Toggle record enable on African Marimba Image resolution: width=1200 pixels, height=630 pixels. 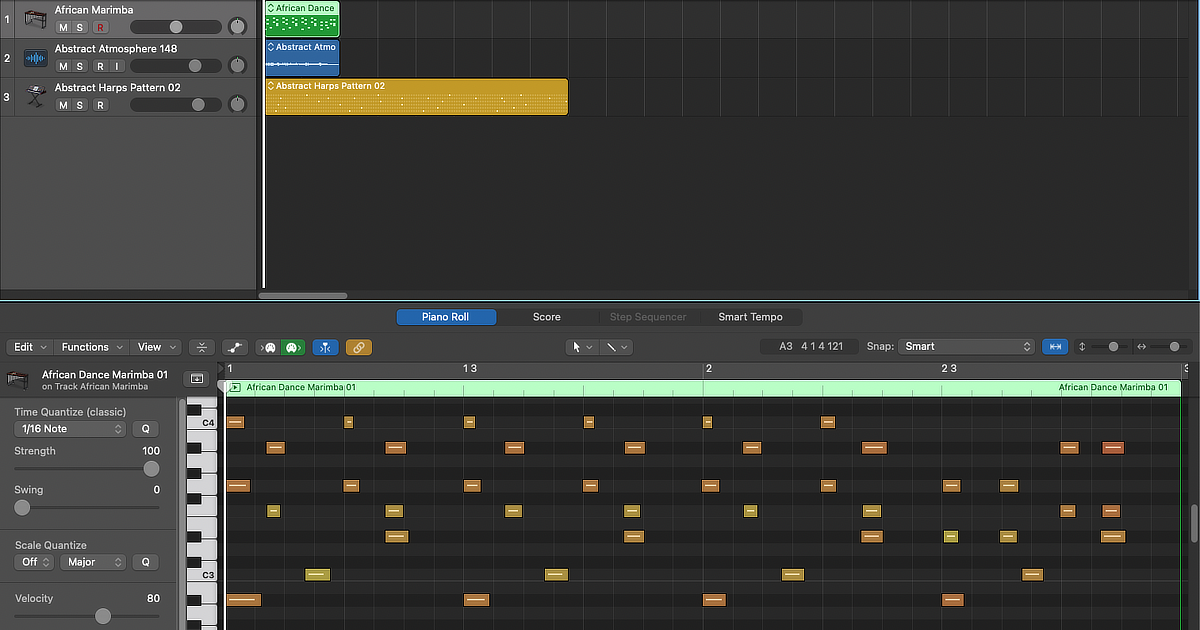(x=100, y=27)
